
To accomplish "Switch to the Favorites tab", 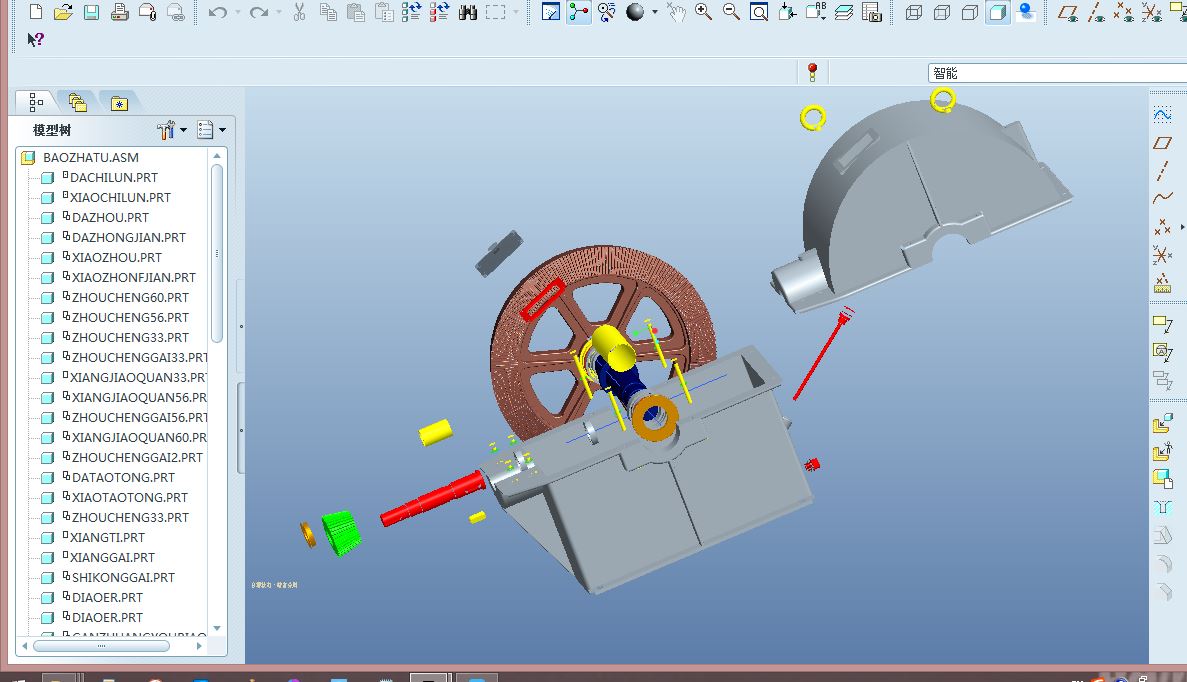I will click(119, 103).
